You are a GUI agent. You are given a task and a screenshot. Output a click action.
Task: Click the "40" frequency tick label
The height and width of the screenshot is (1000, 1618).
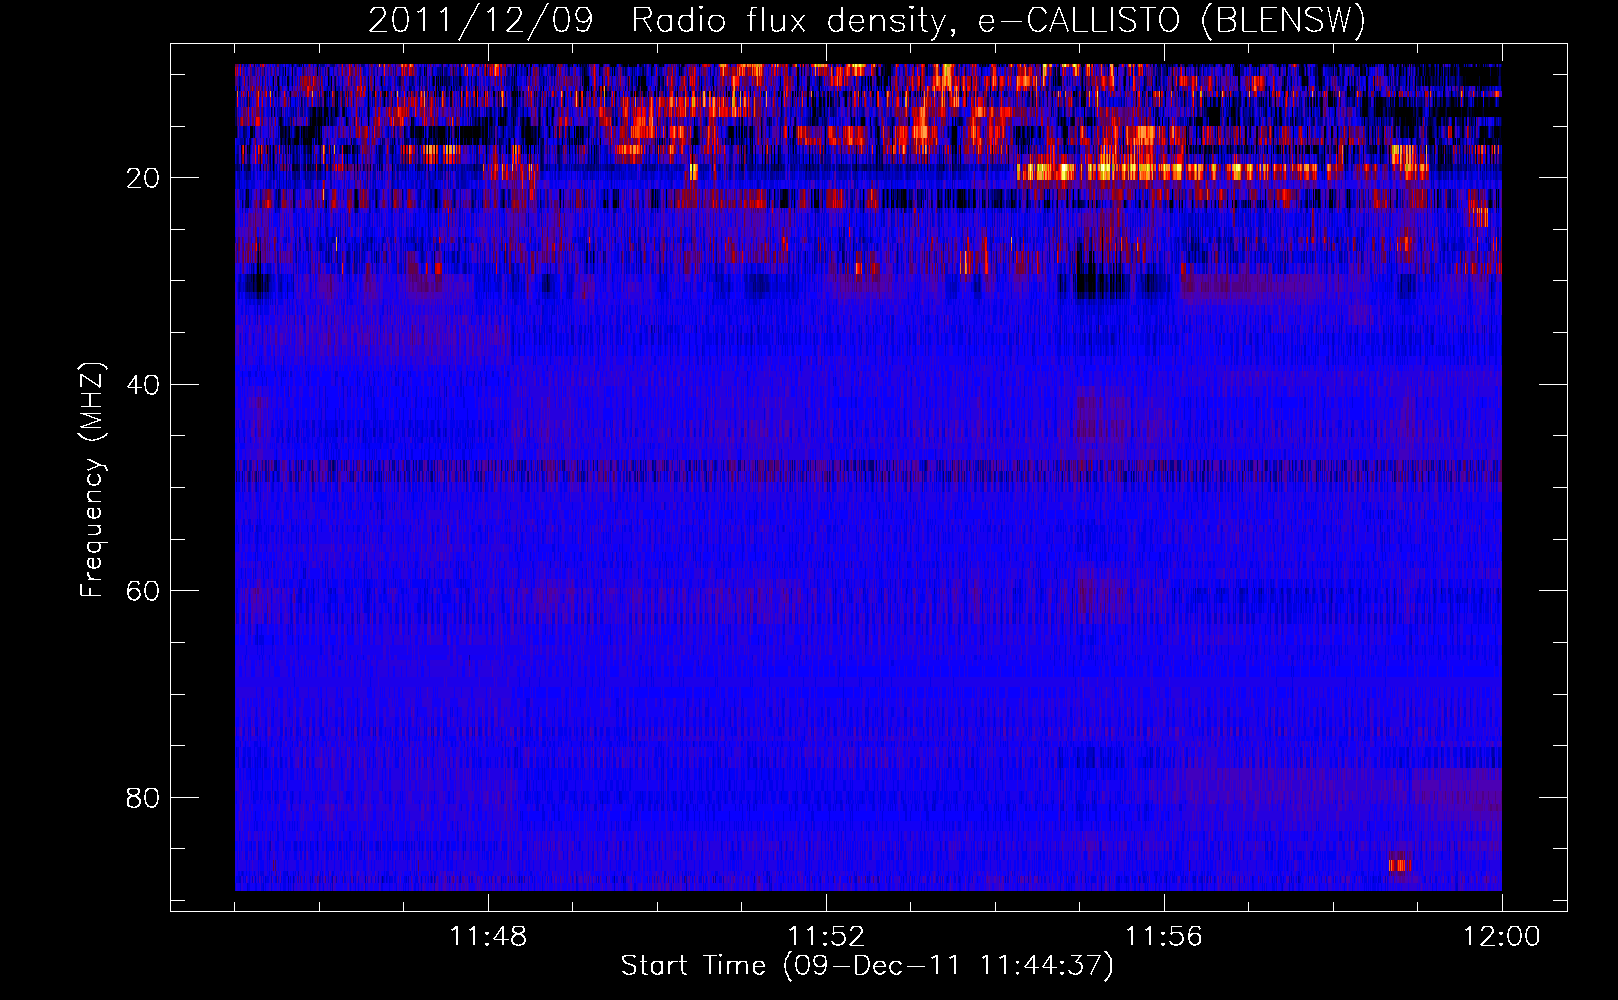[x=143, y=385]
